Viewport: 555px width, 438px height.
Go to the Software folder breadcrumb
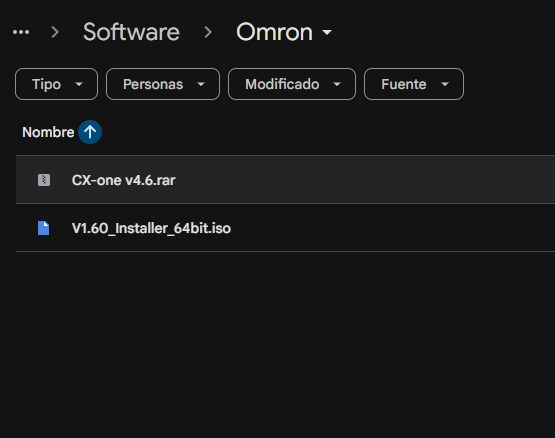point(131,32)
